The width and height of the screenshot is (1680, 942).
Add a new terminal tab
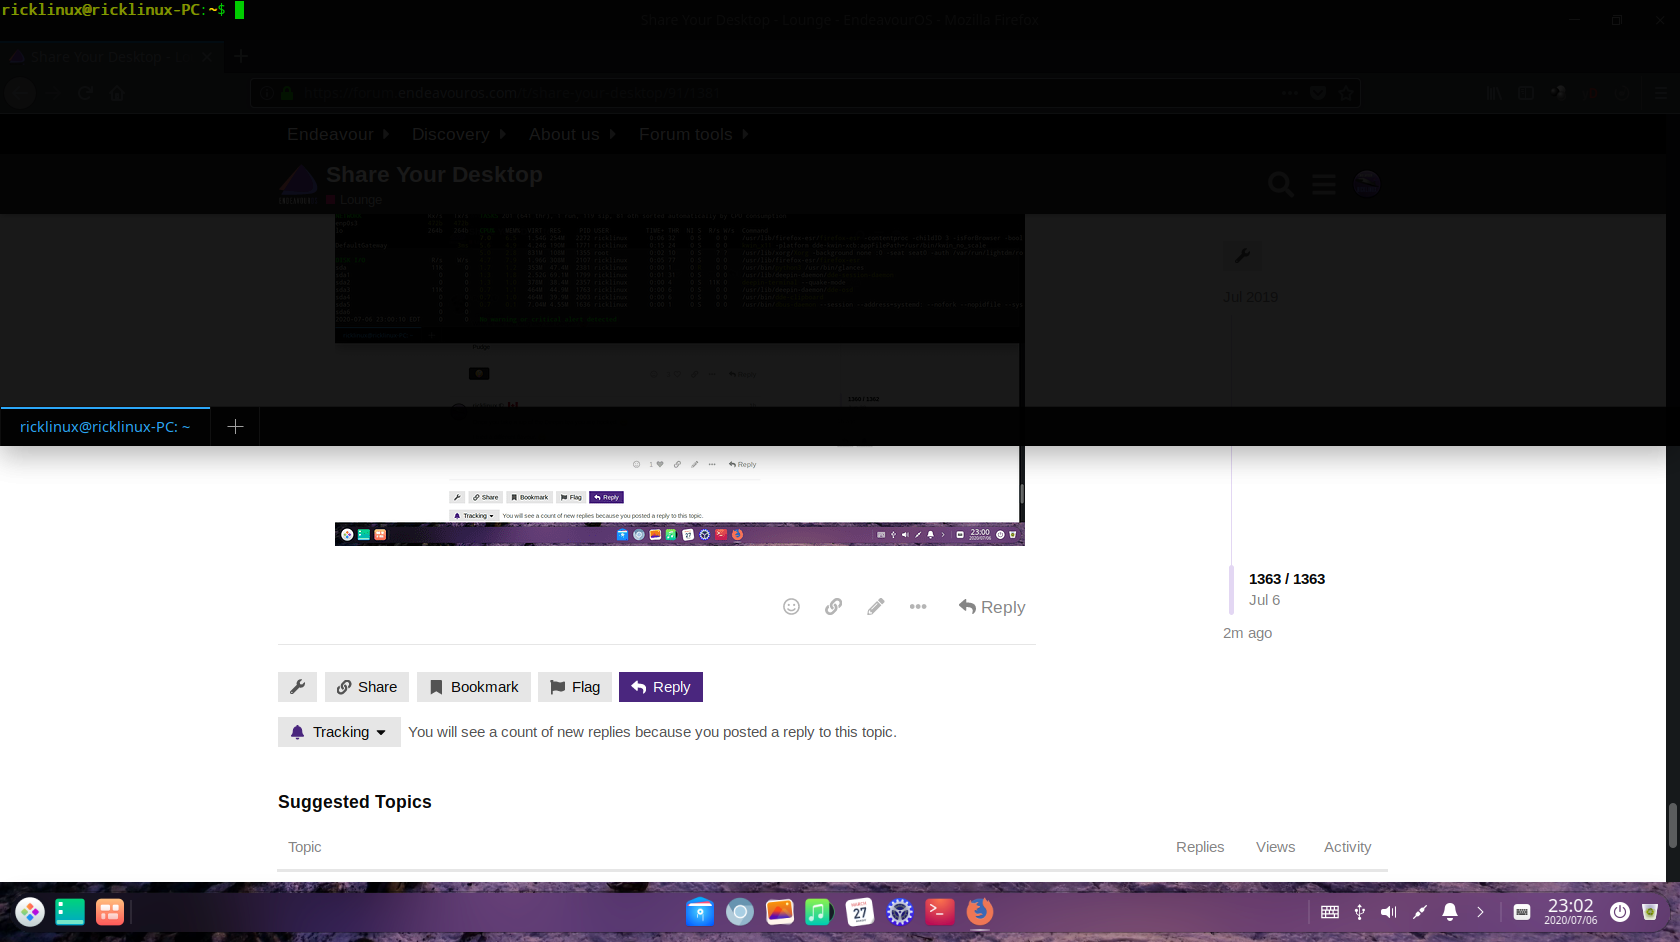click(x=235, y=427)
